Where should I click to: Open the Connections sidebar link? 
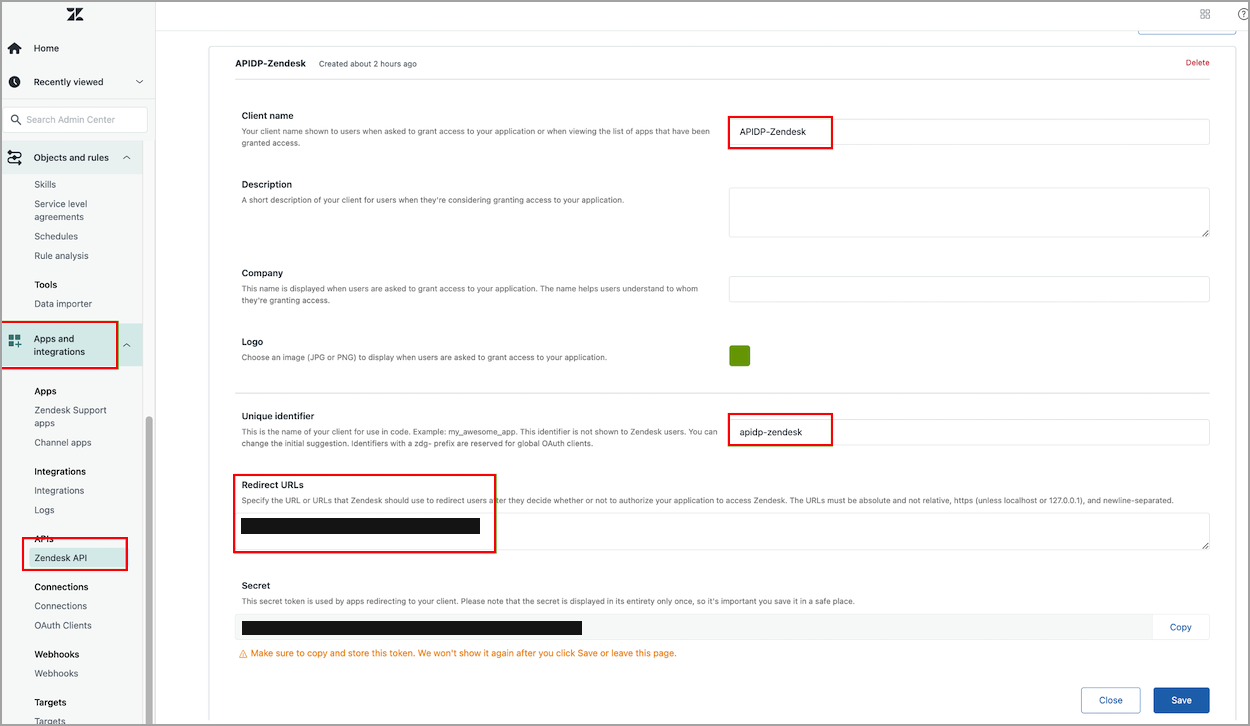point(61,605)
